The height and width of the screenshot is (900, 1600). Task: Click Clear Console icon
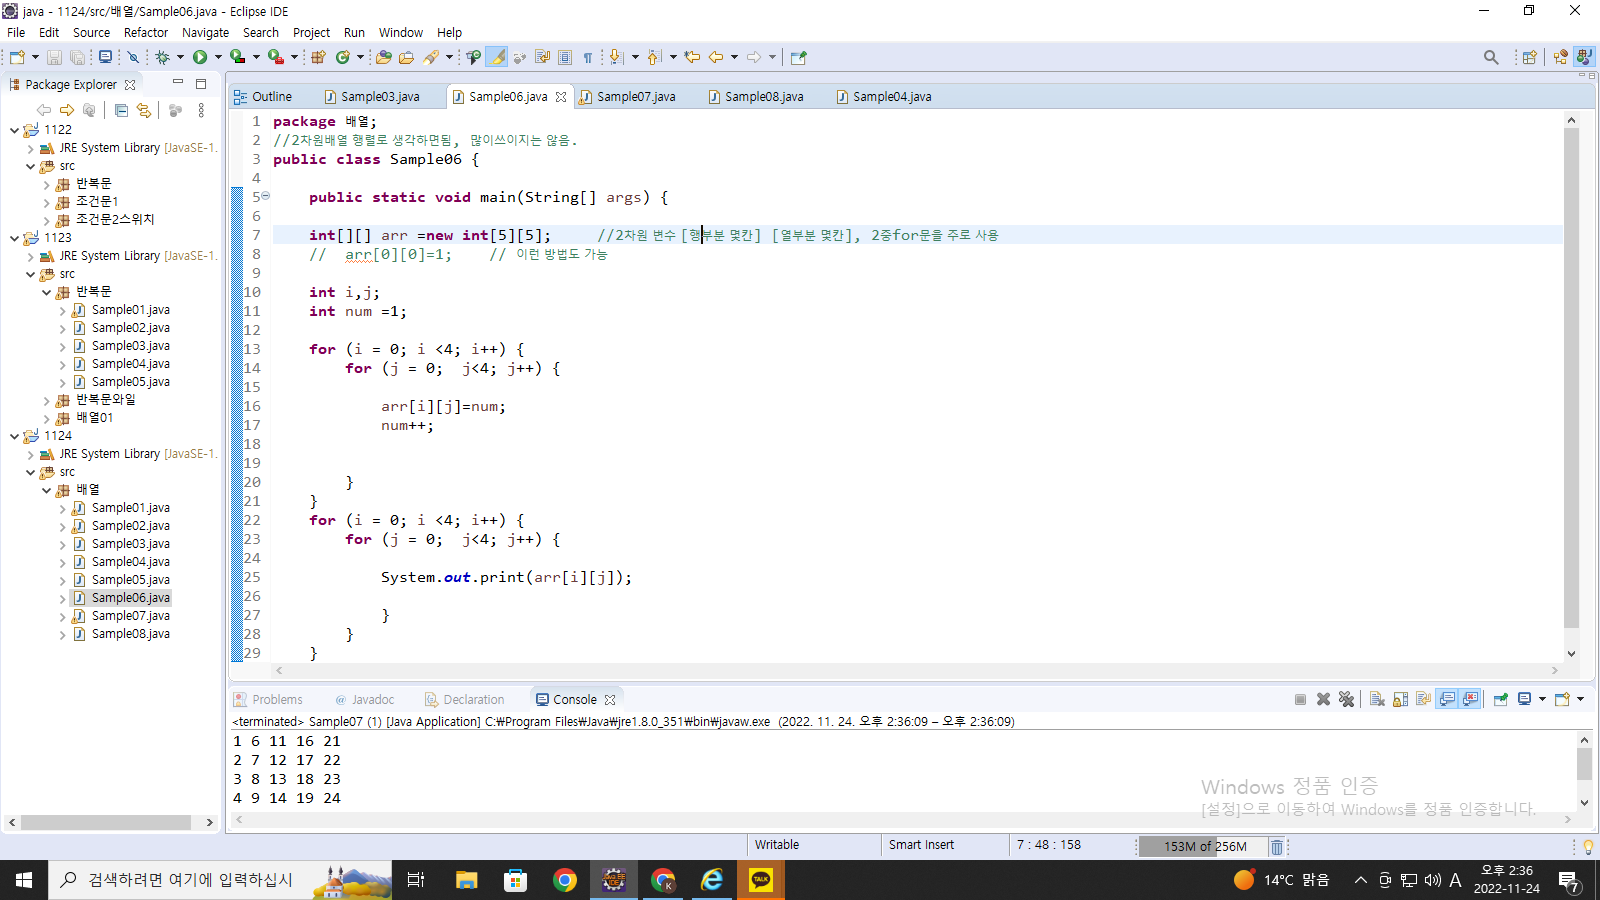tap(1377, 699)
